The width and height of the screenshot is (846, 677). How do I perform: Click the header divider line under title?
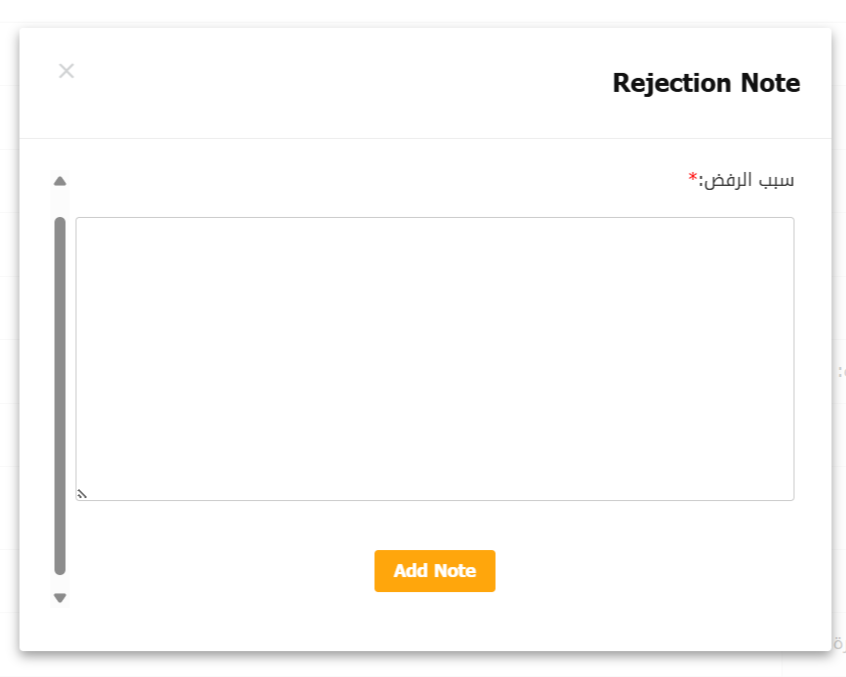425,138
